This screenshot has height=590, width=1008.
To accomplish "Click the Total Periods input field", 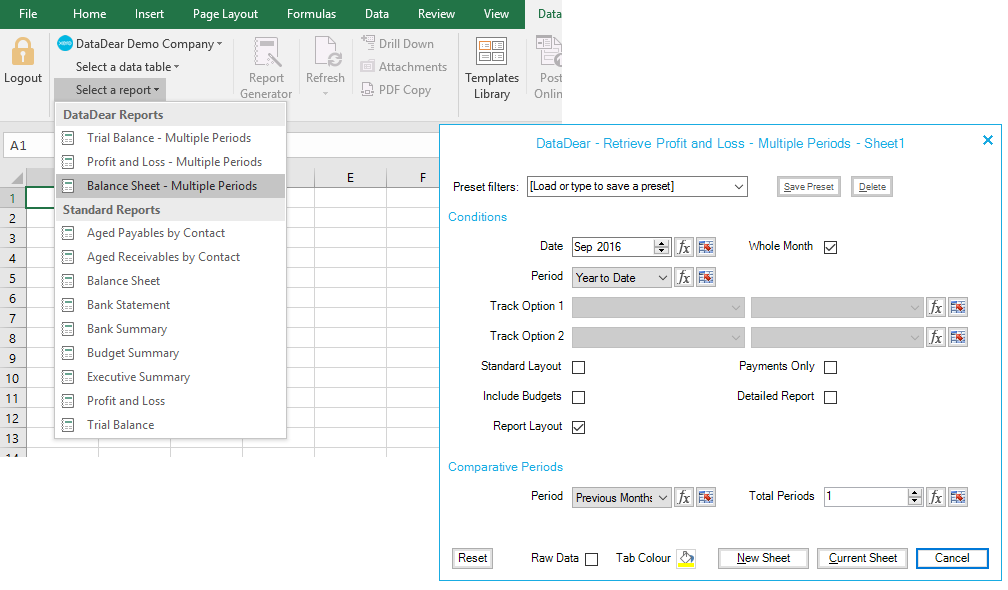I will pos(866,497).
